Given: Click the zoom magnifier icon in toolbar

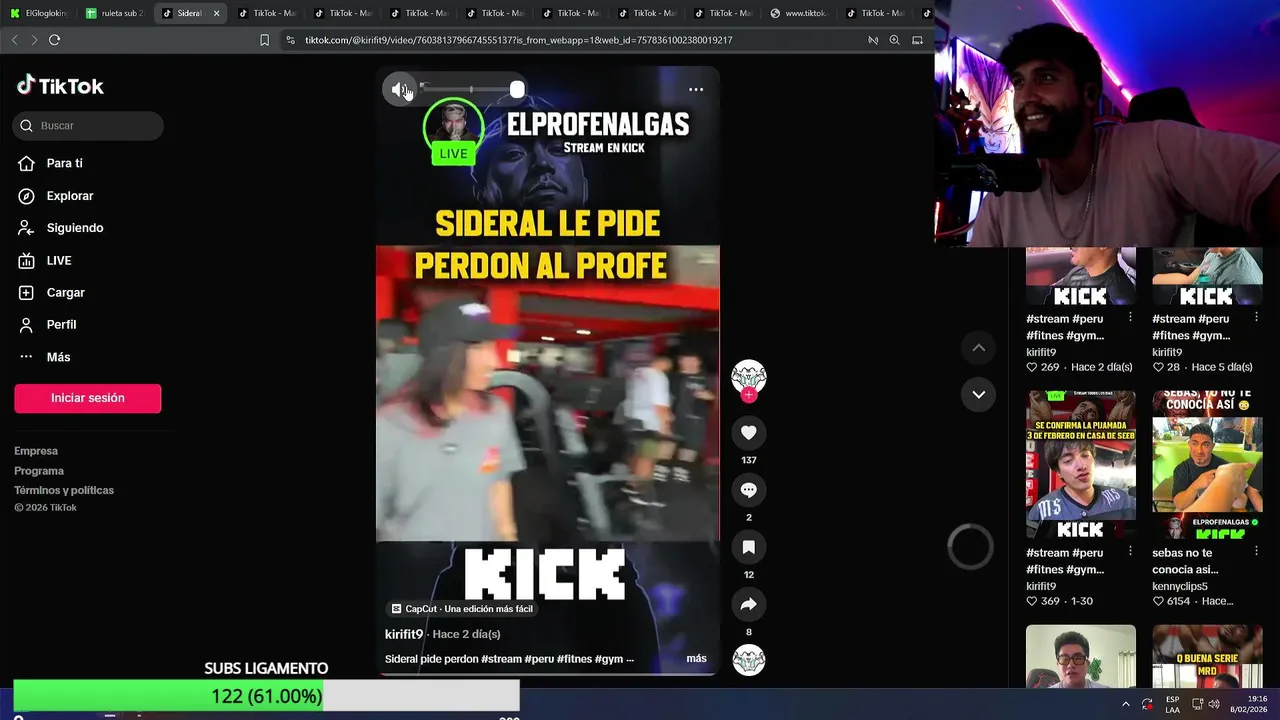Looking at the screenshot, I should click(x=894, y=40).
